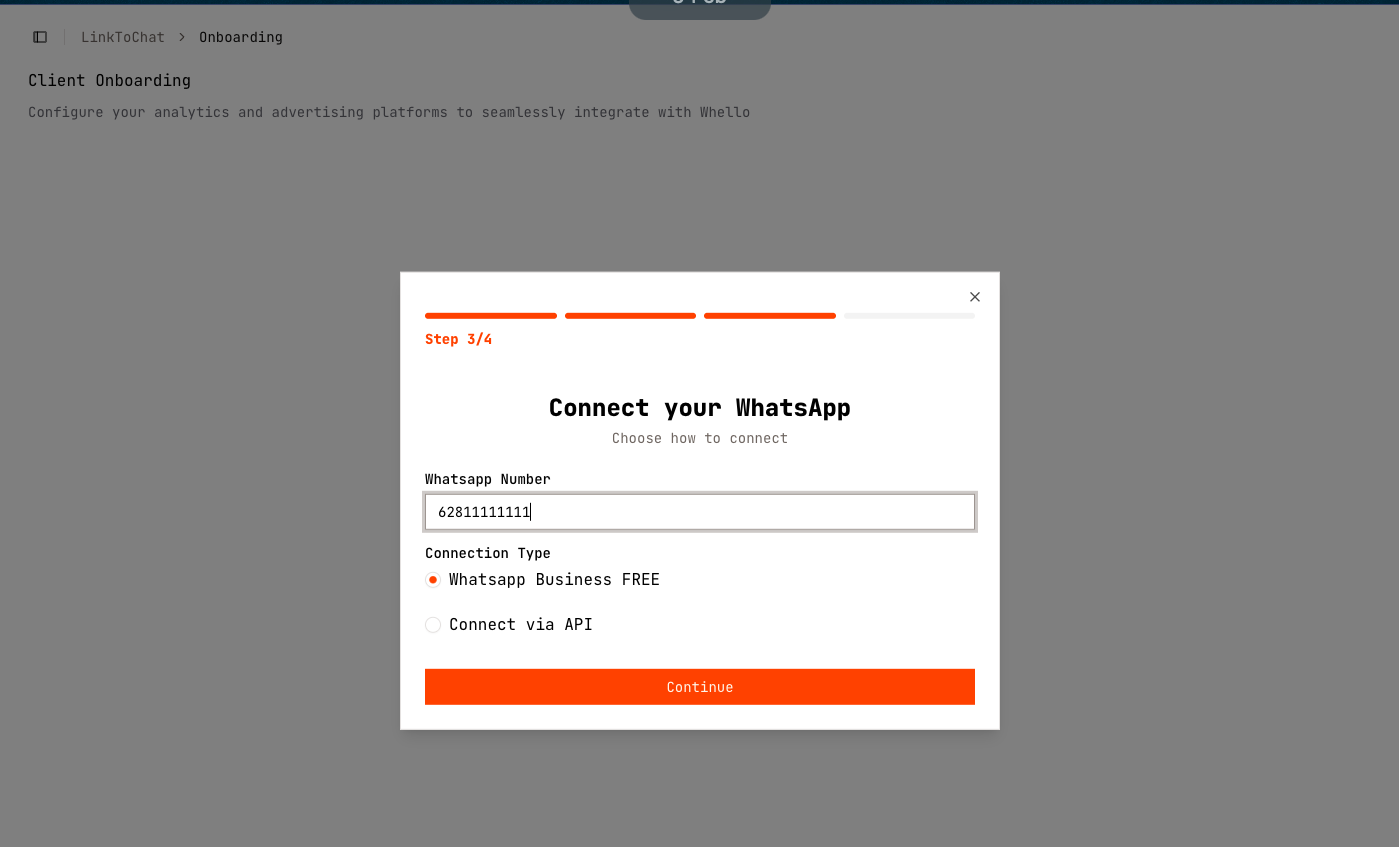The image size is (1399, 847).
Task: Click the Onboarding breadcrumb item
Action: [240, 37]
